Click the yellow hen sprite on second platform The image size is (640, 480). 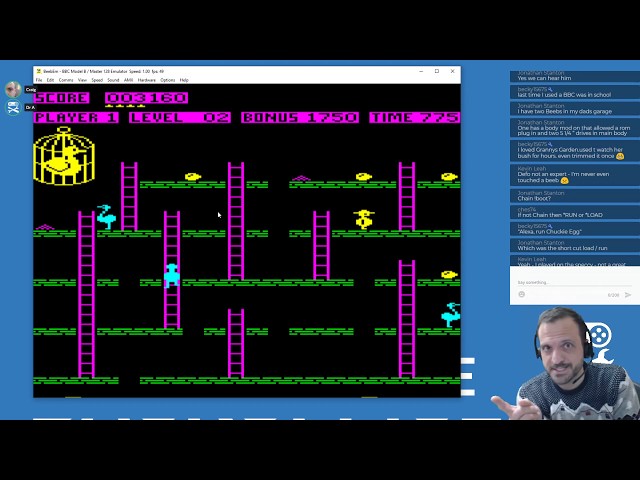[364, 219]
